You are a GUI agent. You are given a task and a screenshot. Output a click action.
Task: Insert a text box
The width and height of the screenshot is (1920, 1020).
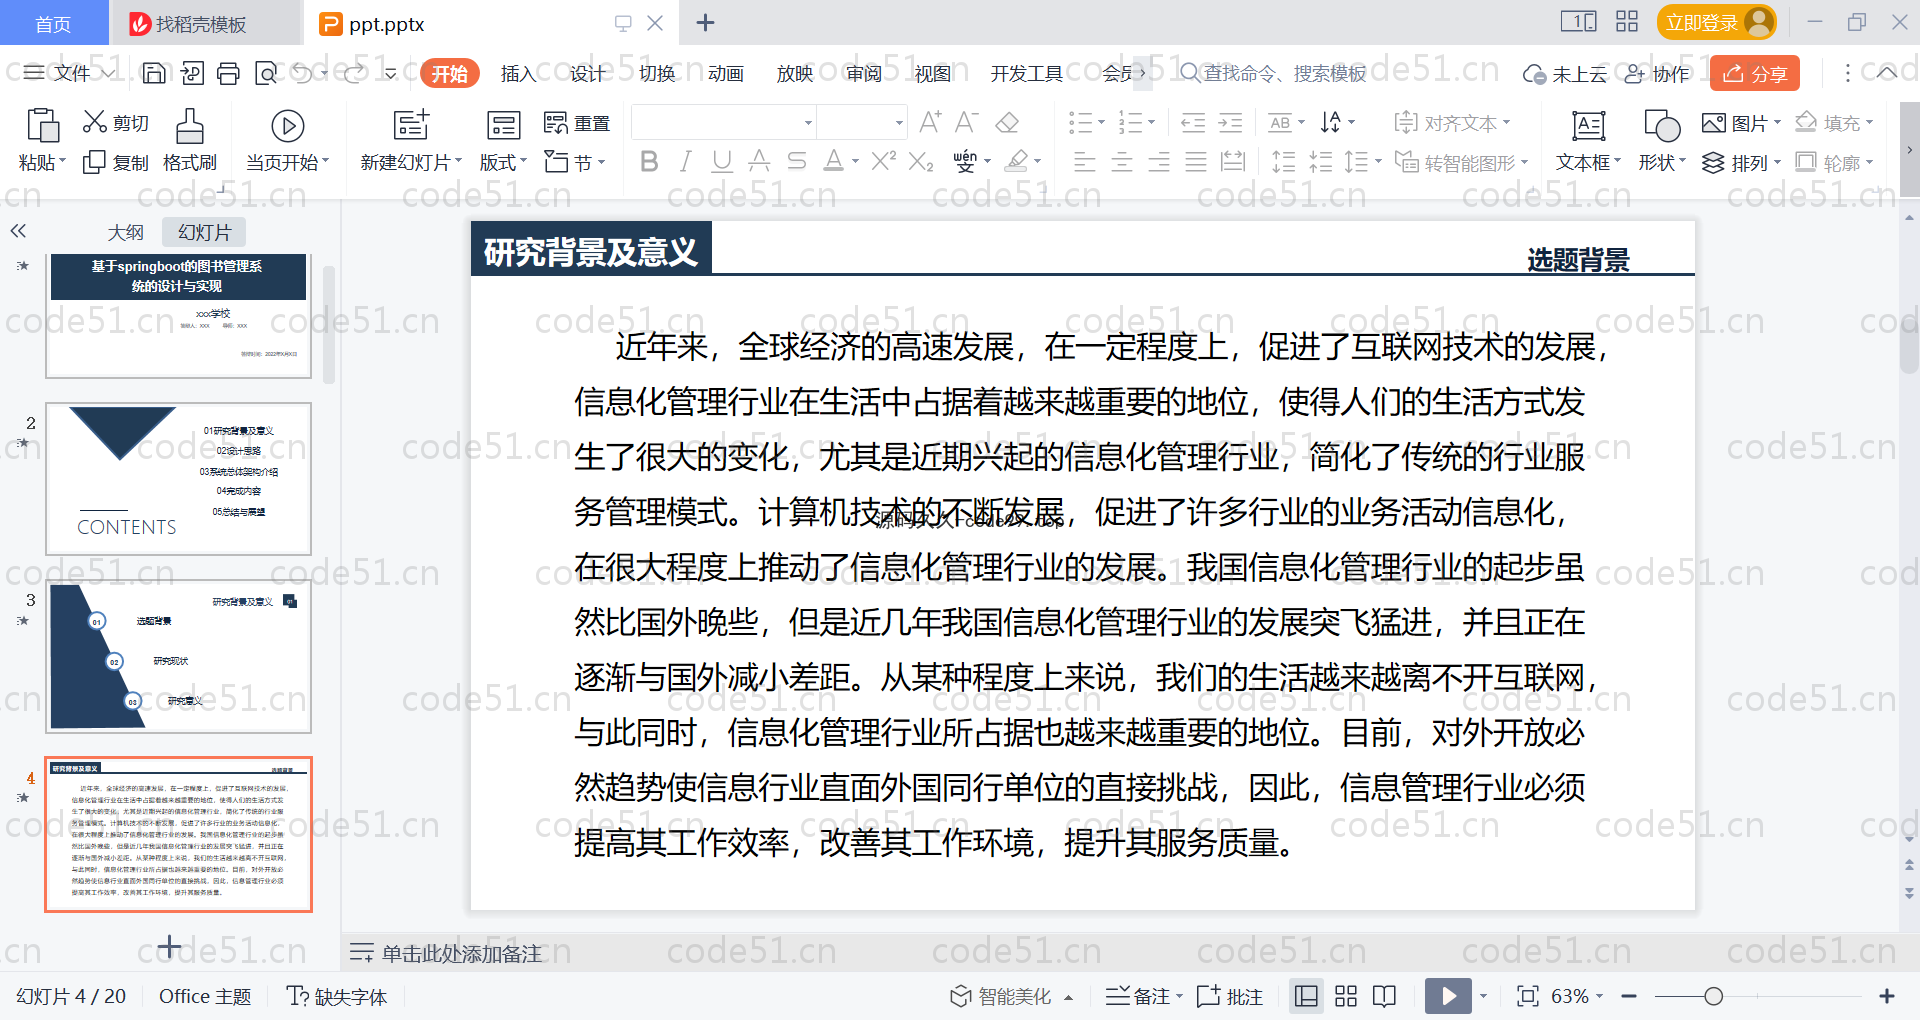click(1588, 127)
